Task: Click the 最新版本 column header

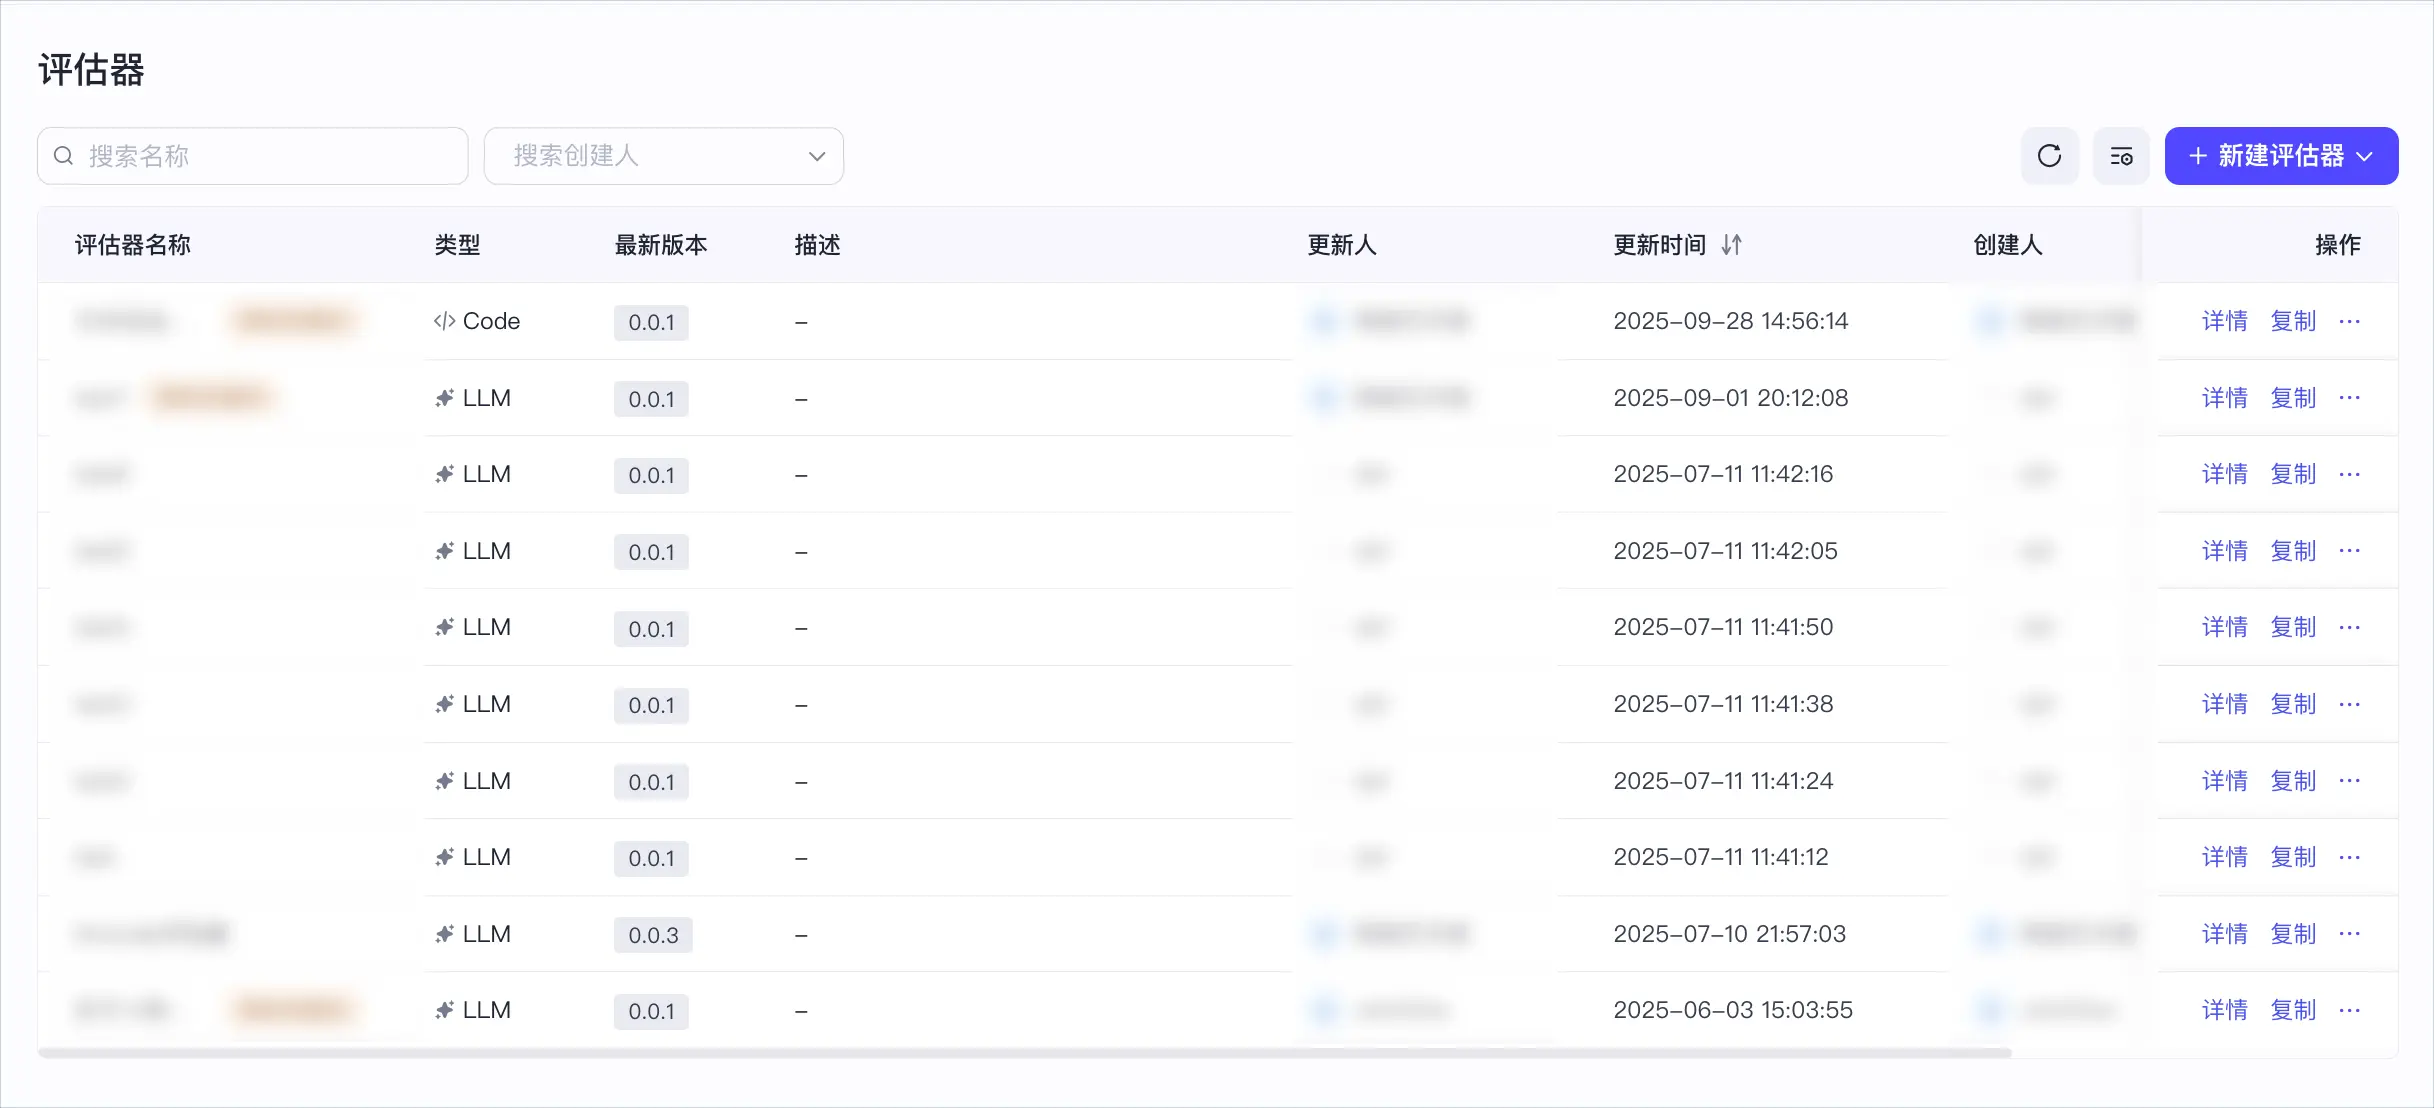Action: pyautogui.click(x=661, y=245)
